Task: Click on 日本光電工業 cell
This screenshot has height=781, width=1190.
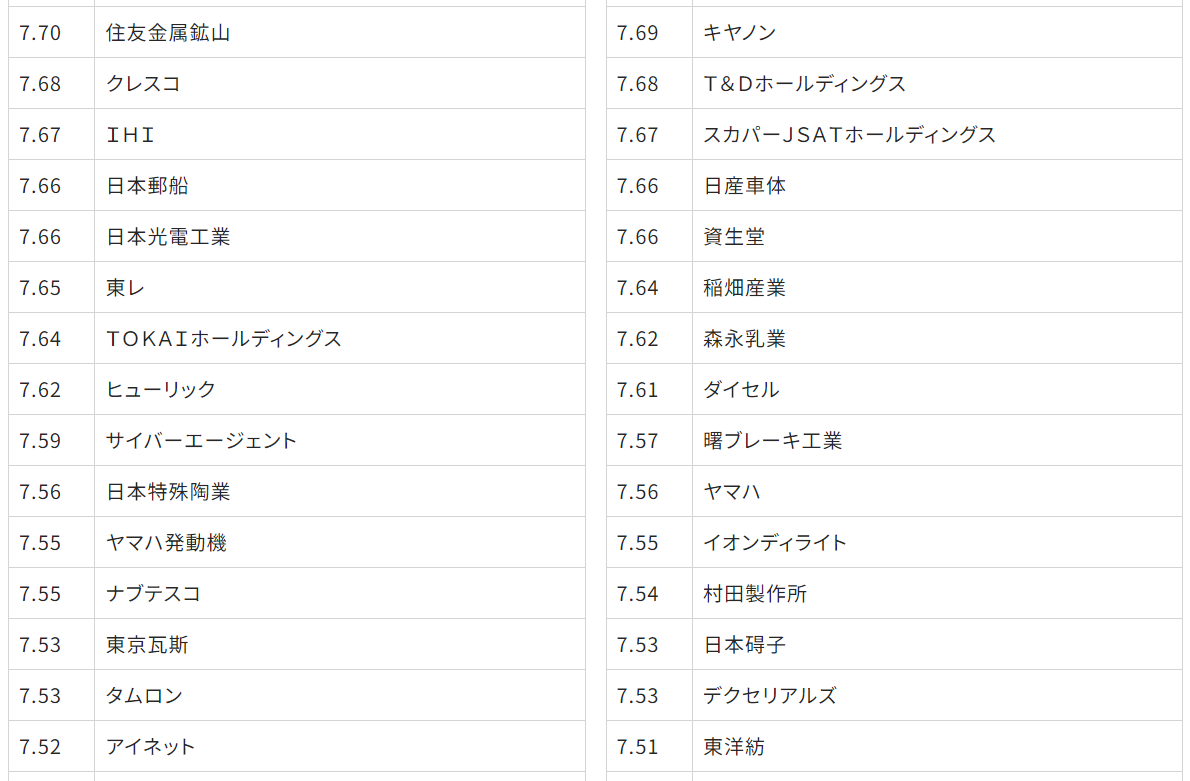Action: coord(168,237)
